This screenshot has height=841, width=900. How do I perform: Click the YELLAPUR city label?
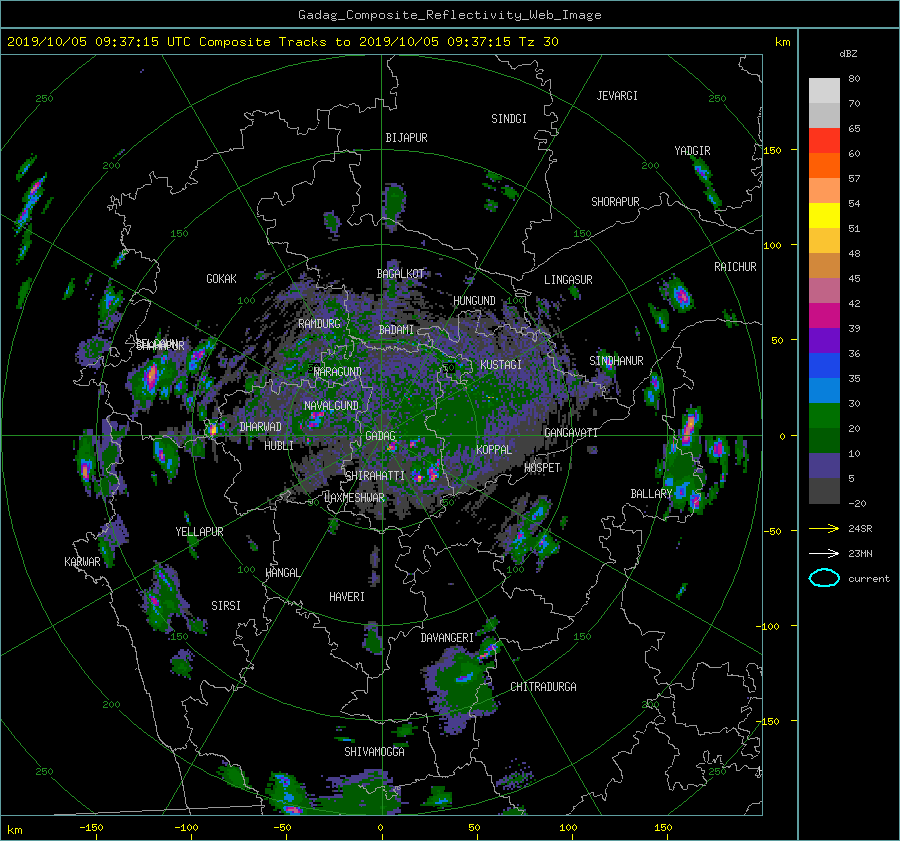pyautogui.click(x=199, y=532)
